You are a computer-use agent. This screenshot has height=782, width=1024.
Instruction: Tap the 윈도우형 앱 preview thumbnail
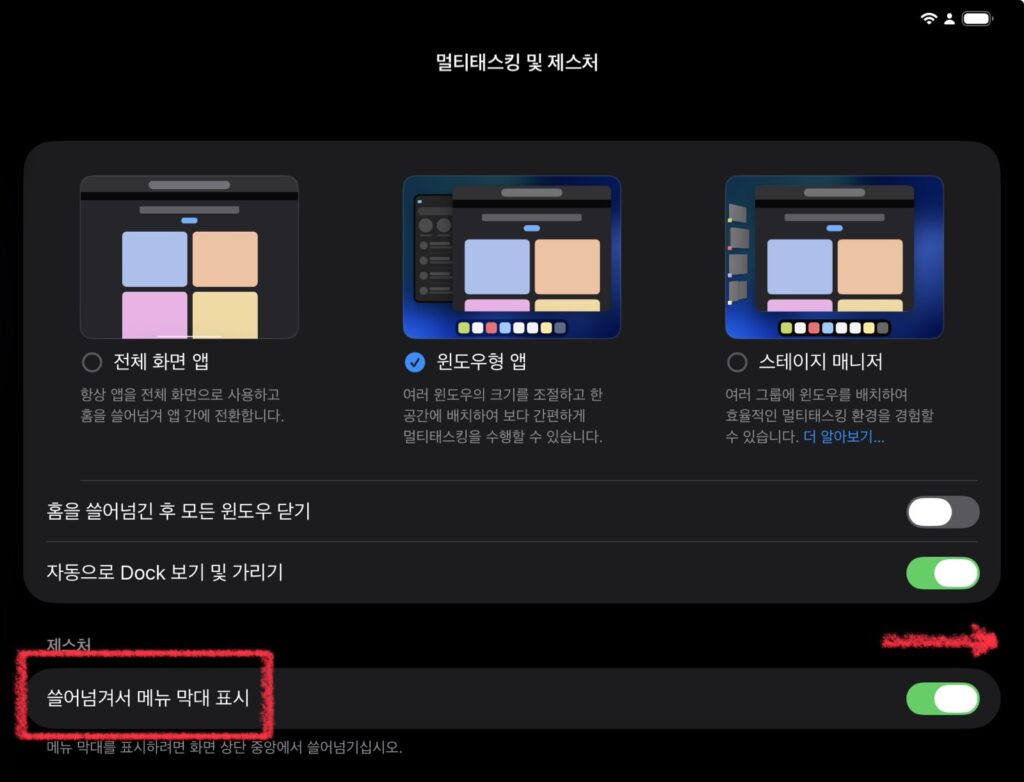(x=511, y=257)
